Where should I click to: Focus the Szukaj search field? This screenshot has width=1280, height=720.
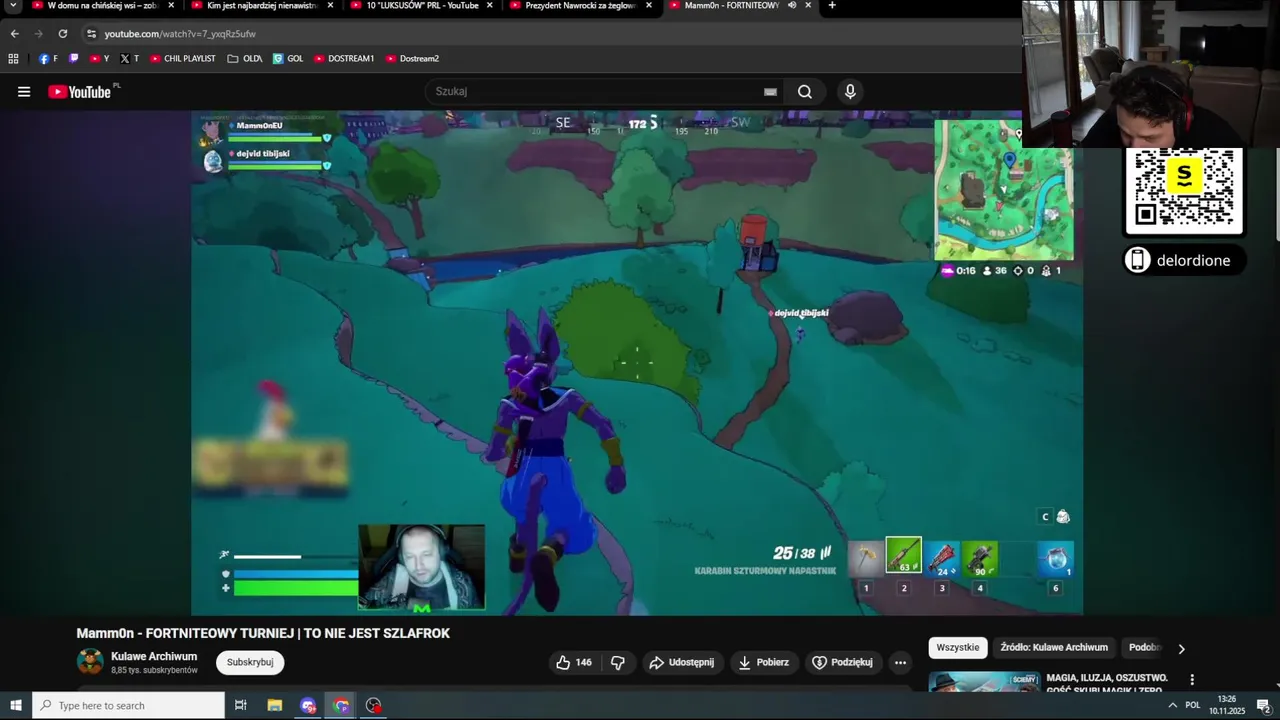click(x=595, y=92)
